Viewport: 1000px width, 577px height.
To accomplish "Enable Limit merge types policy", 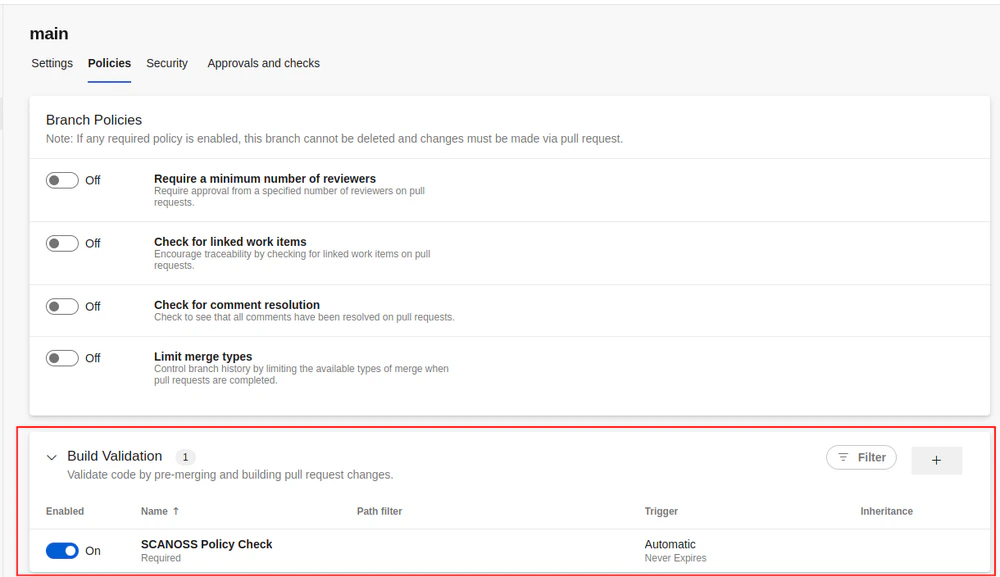I will click(61, 357).
